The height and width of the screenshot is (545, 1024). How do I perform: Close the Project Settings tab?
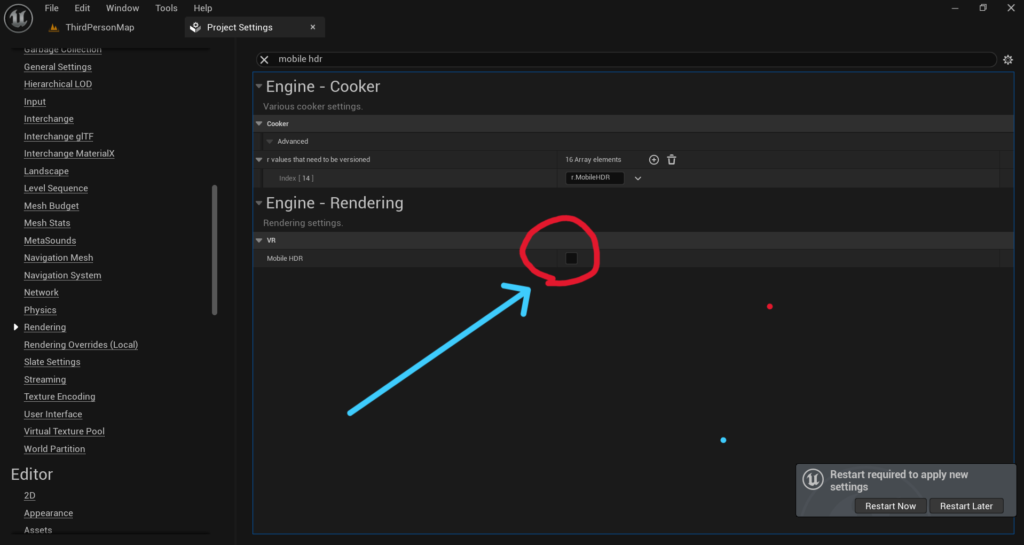313,27
